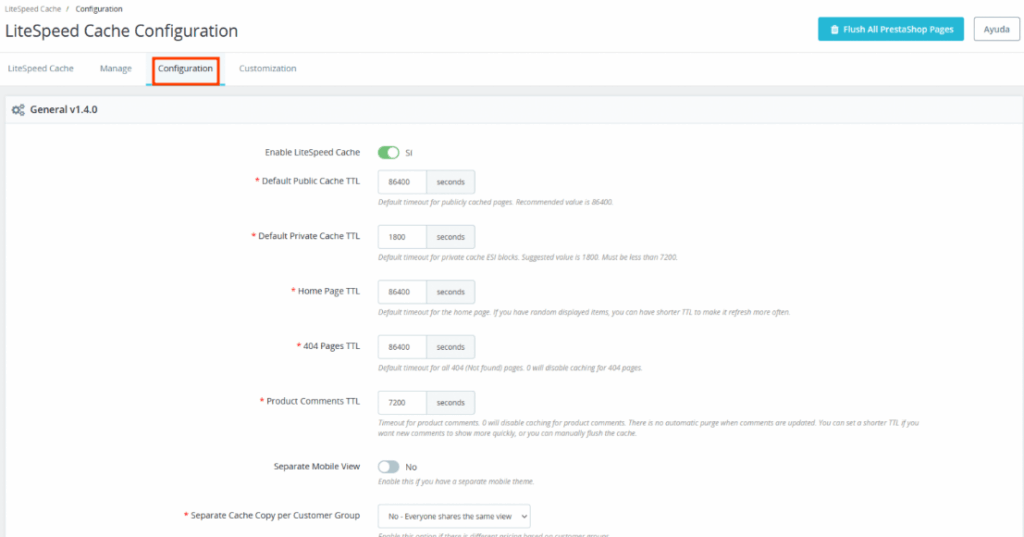Click seconds suffix of Default Public TTL
The height and width of the screenshot is (537, 1024).
[451, 182]
